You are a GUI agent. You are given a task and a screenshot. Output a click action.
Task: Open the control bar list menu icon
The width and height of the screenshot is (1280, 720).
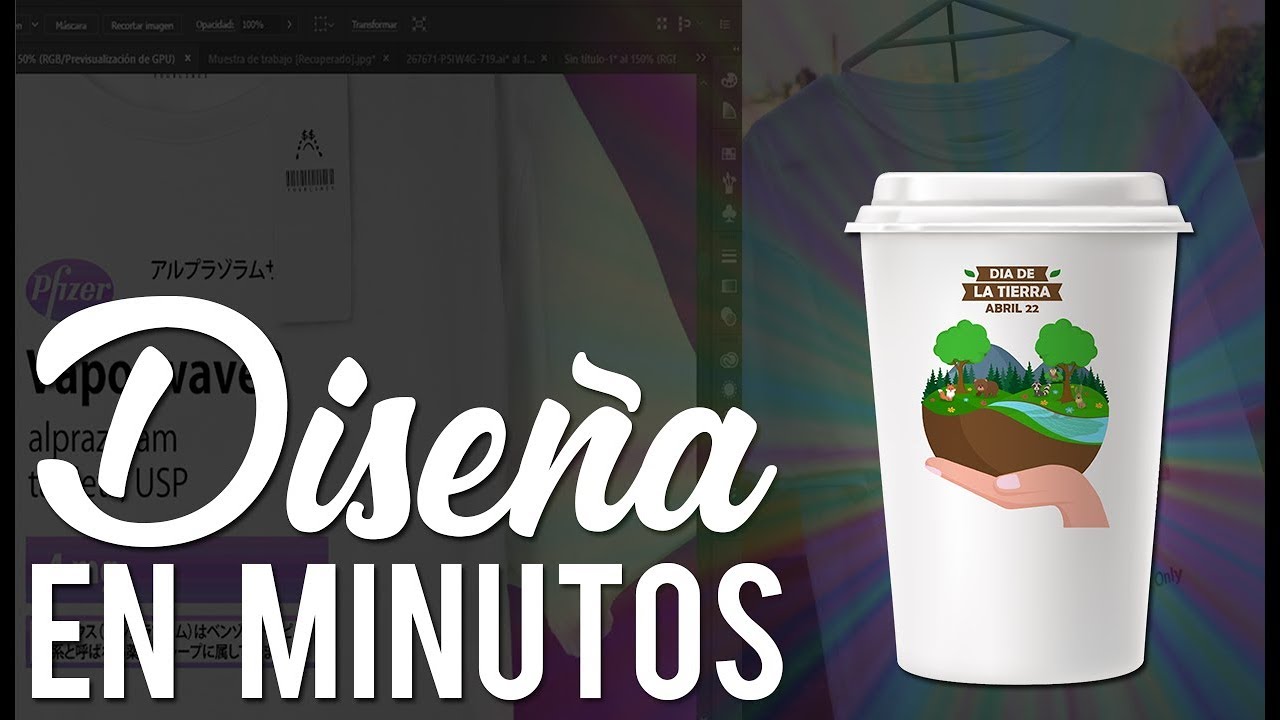[725, 24]
